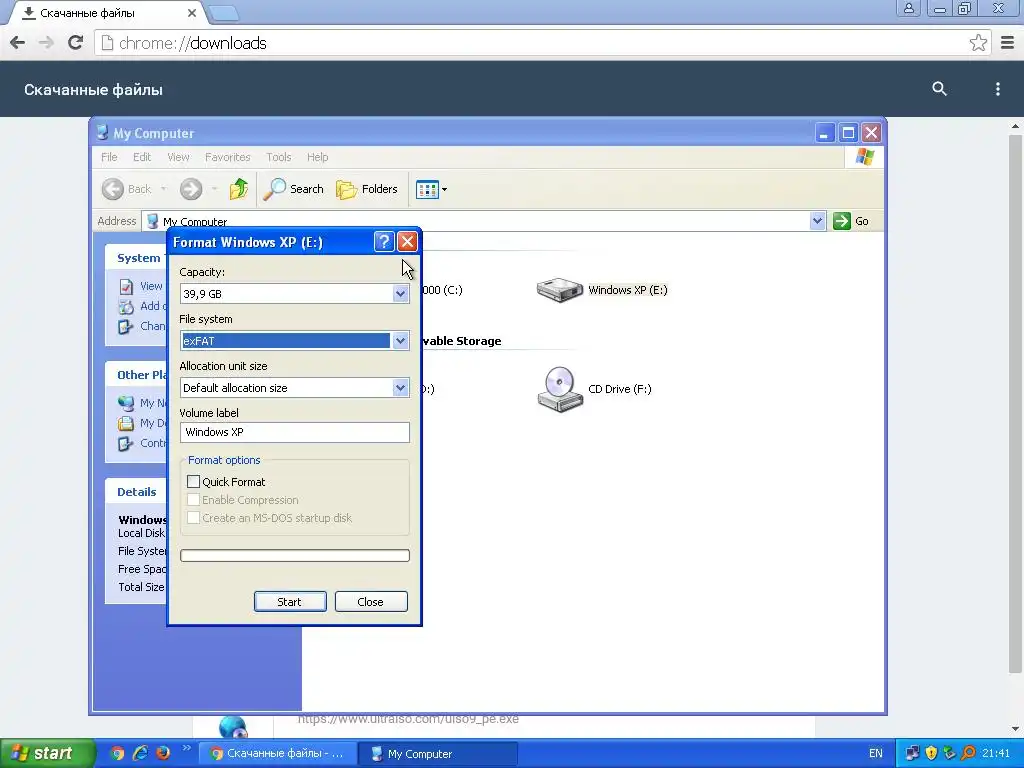
Task: Click Start button in Format dialog
Action: pyautogui.click(x=290, y=602)
